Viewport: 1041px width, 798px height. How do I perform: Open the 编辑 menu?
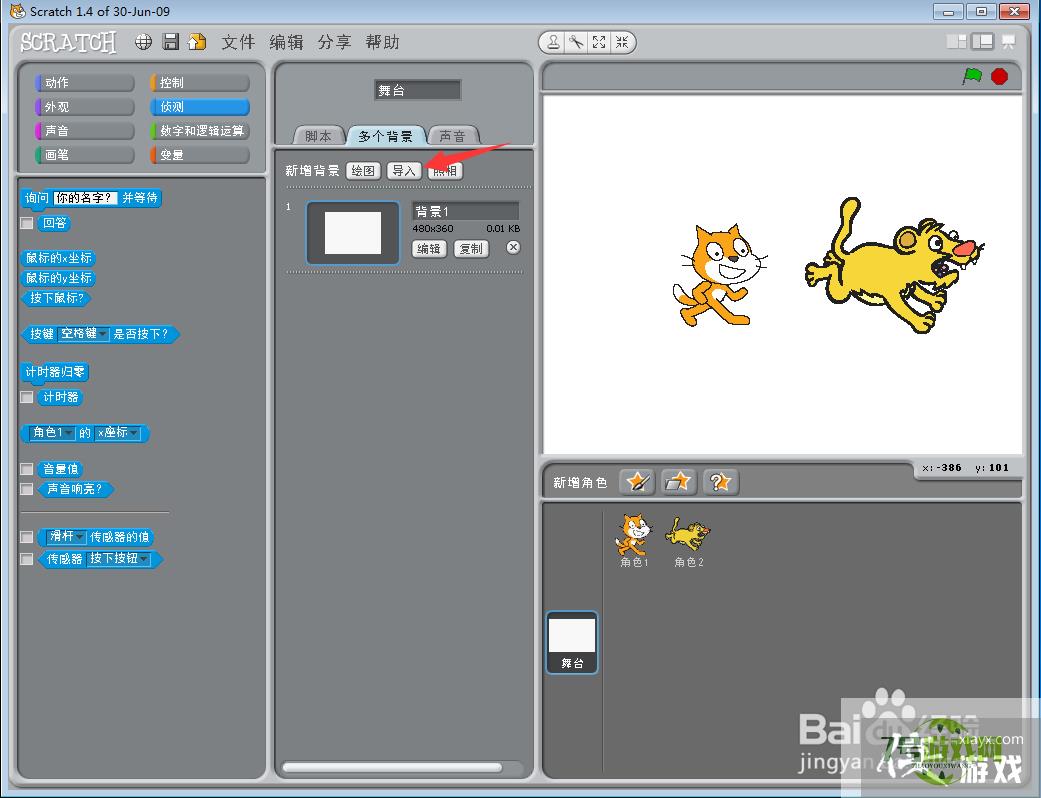point(286,42)
